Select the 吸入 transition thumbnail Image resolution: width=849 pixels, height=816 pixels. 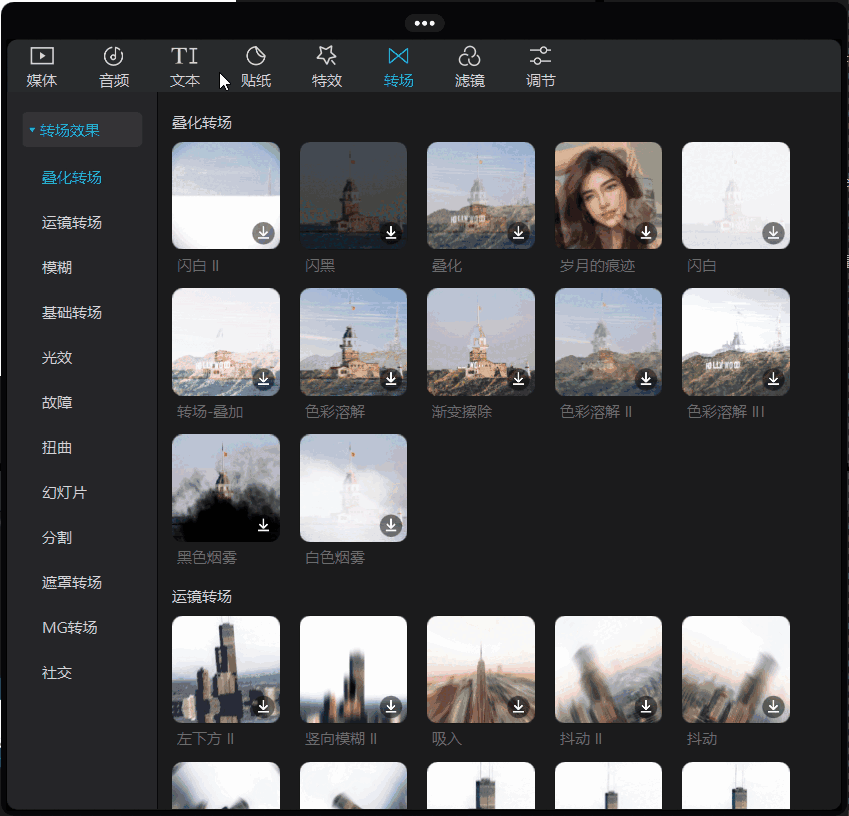tap(480, 669)
